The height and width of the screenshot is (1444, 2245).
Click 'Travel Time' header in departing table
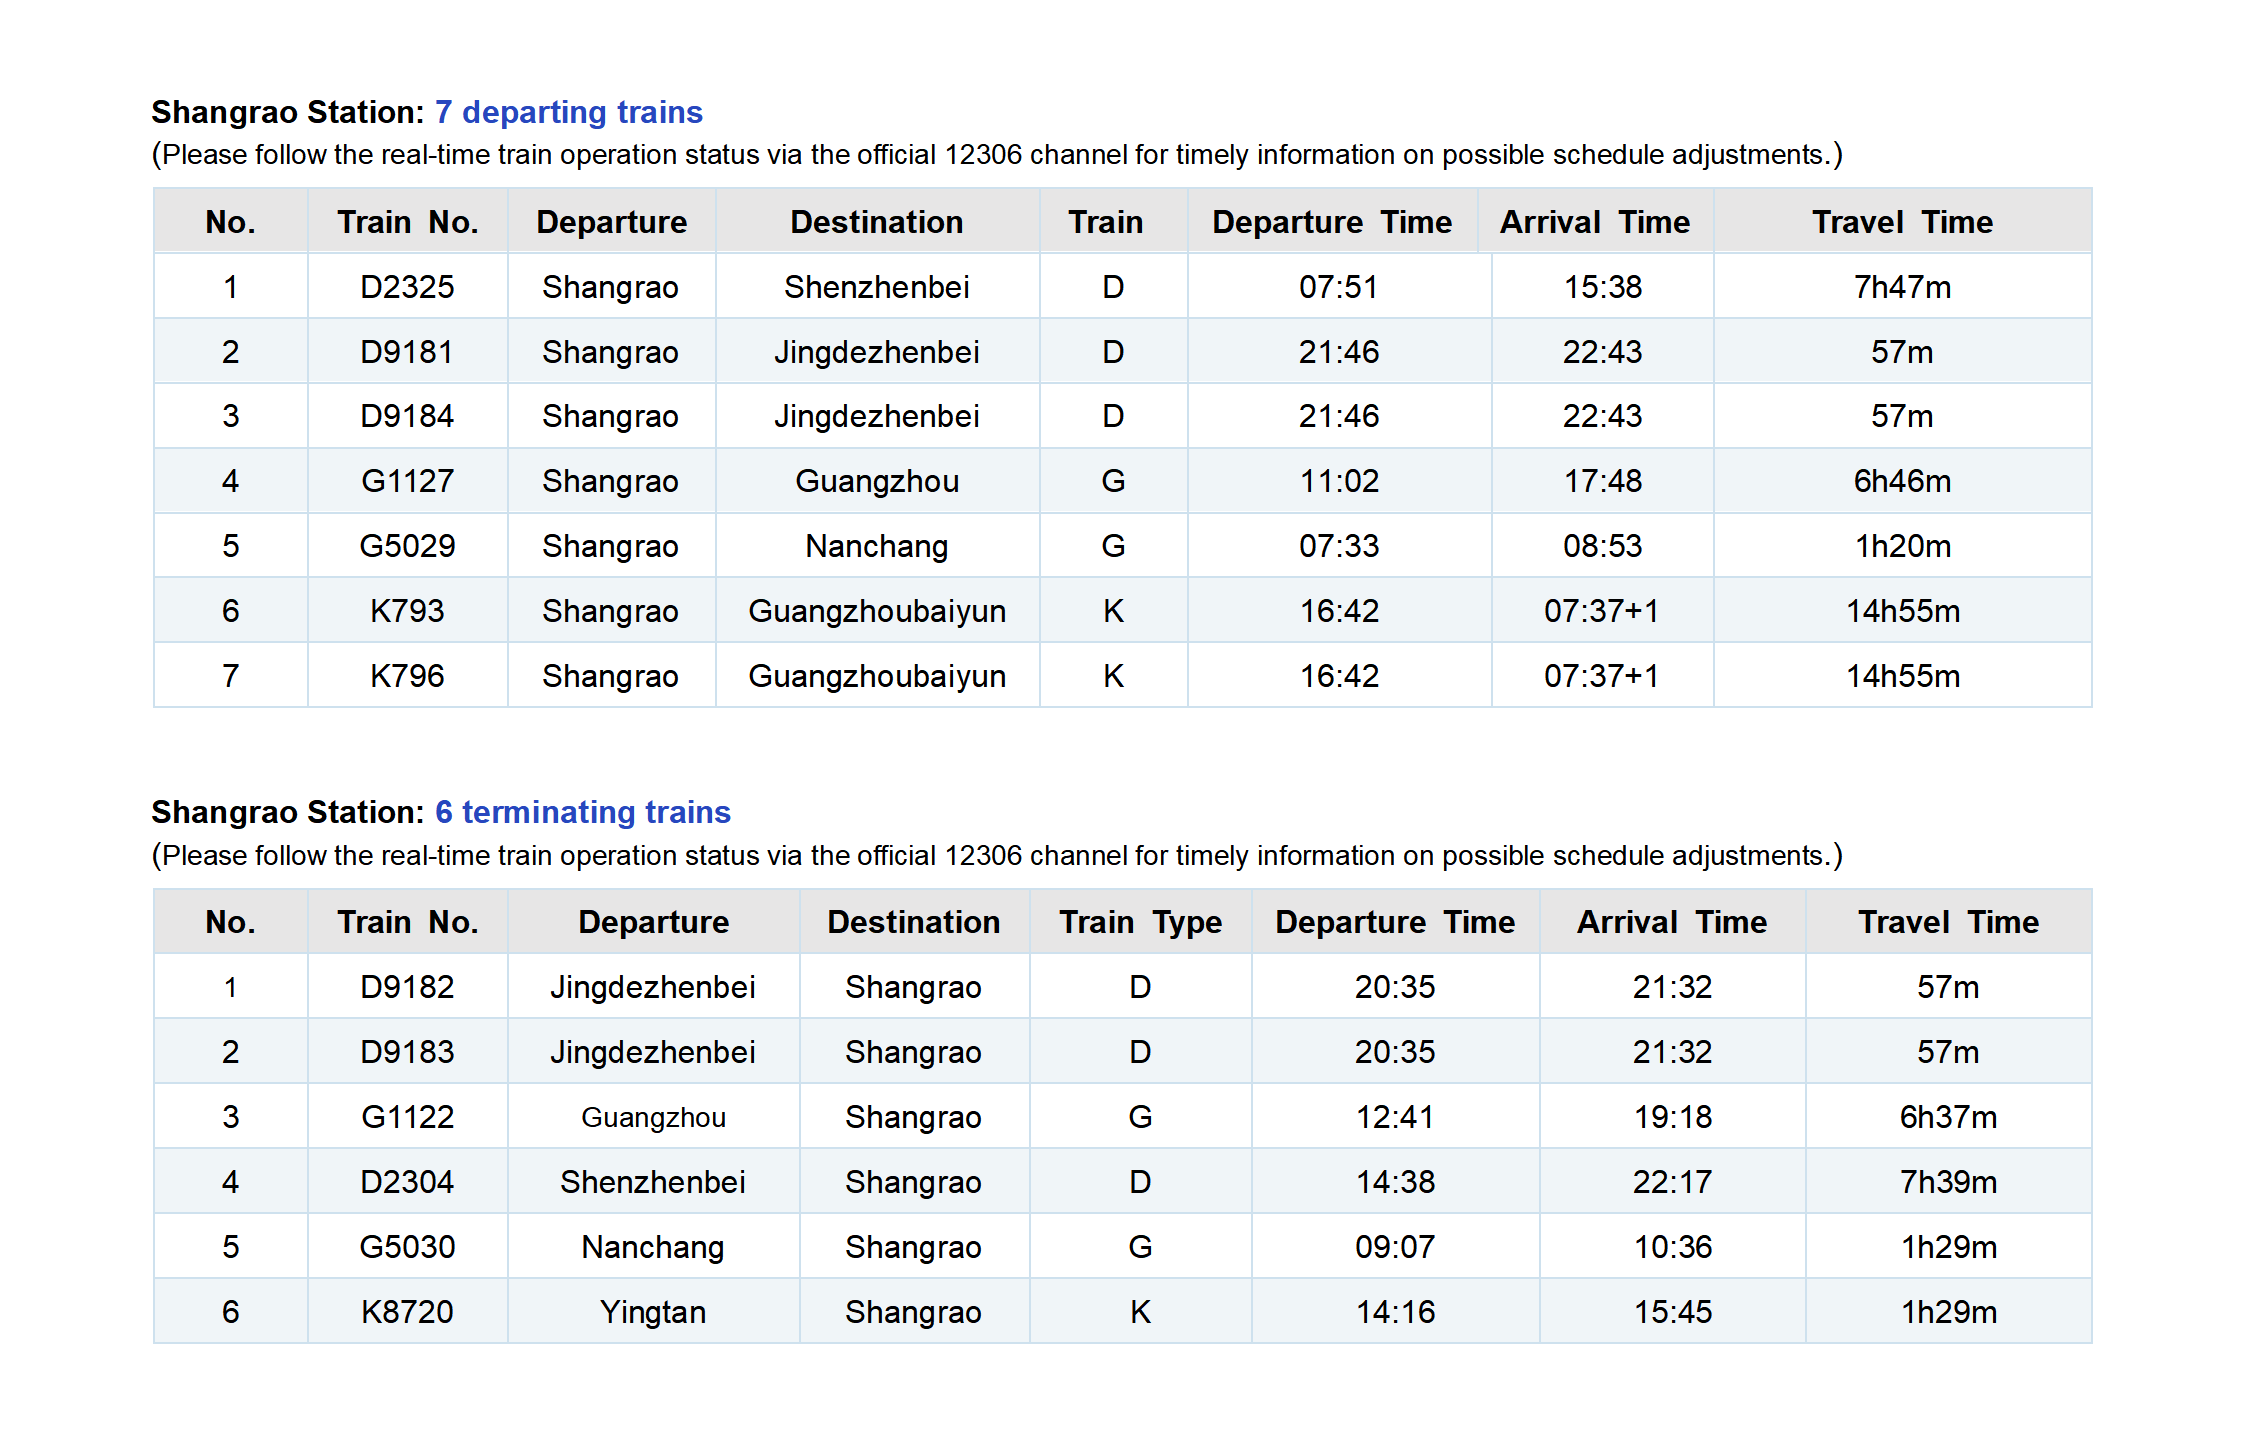tap(1902, 222)
